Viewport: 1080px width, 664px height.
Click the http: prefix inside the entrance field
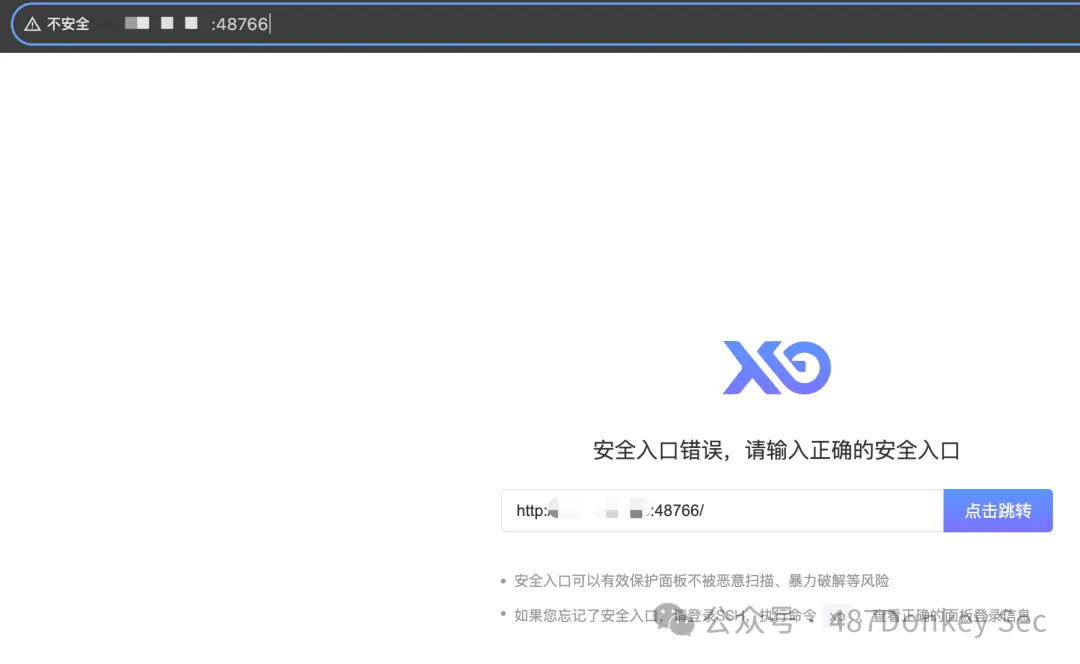531,511
